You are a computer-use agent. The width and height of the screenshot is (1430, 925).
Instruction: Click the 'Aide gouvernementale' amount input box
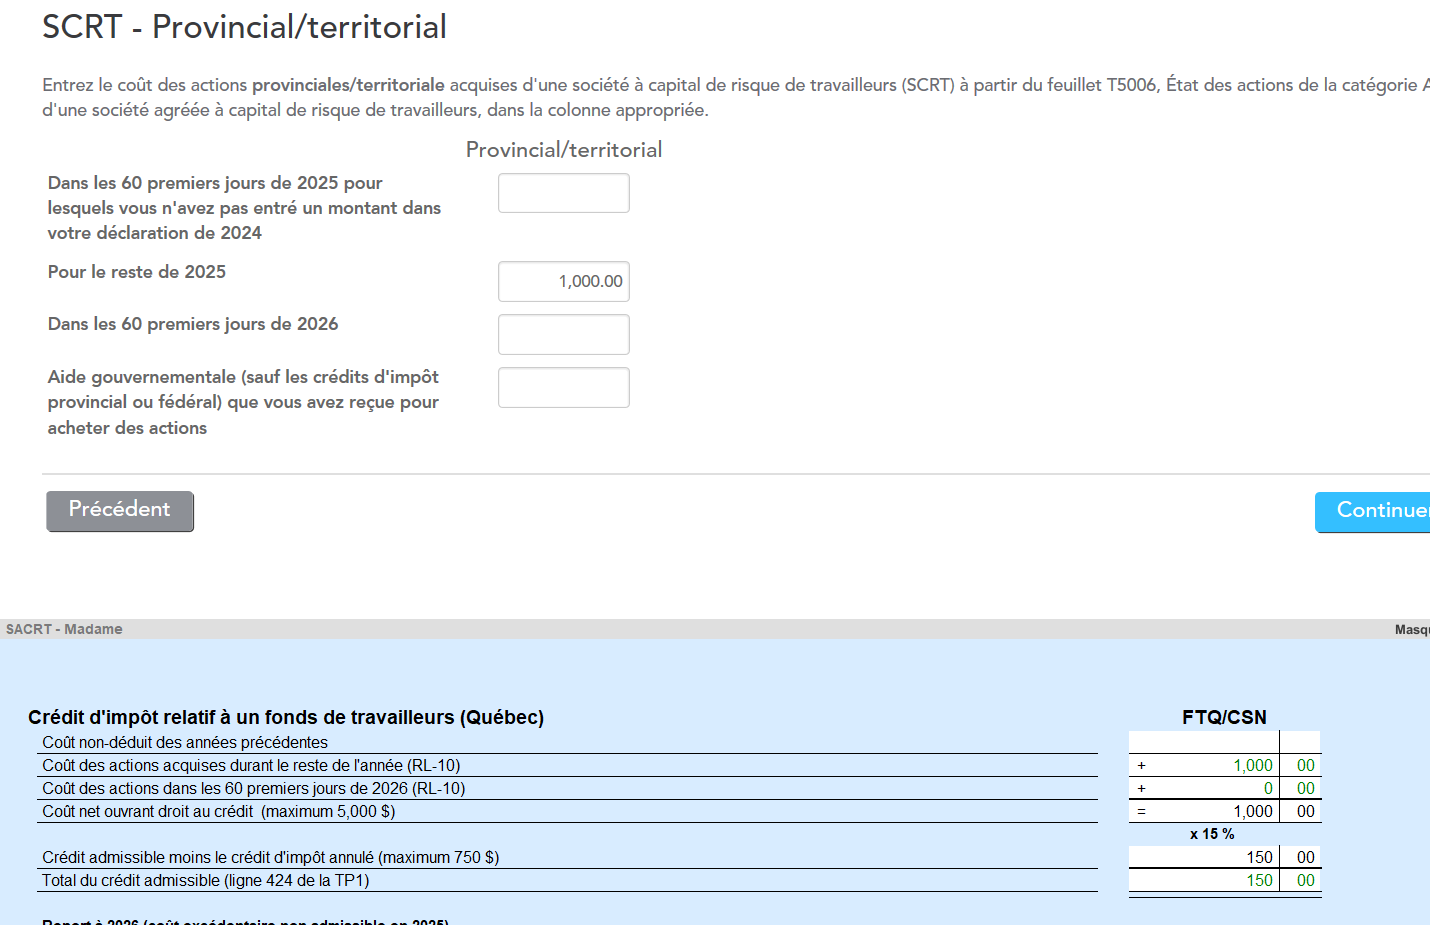click(563, 388)
